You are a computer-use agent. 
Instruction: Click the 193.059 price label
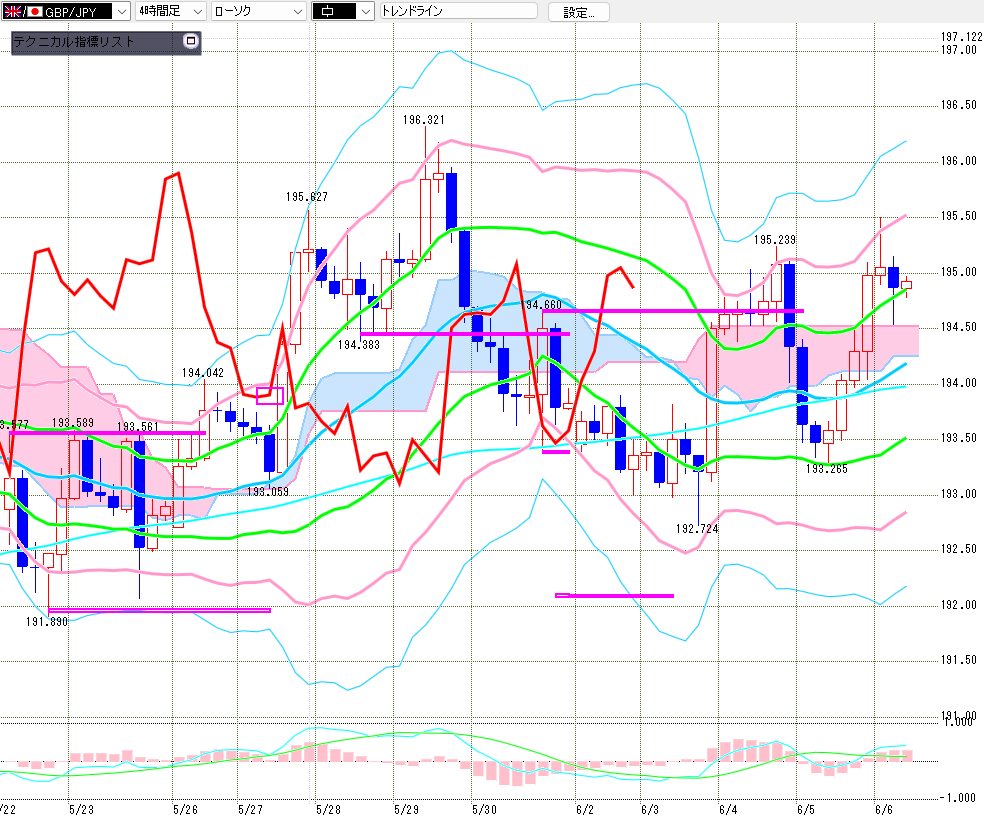click(268, 491)
